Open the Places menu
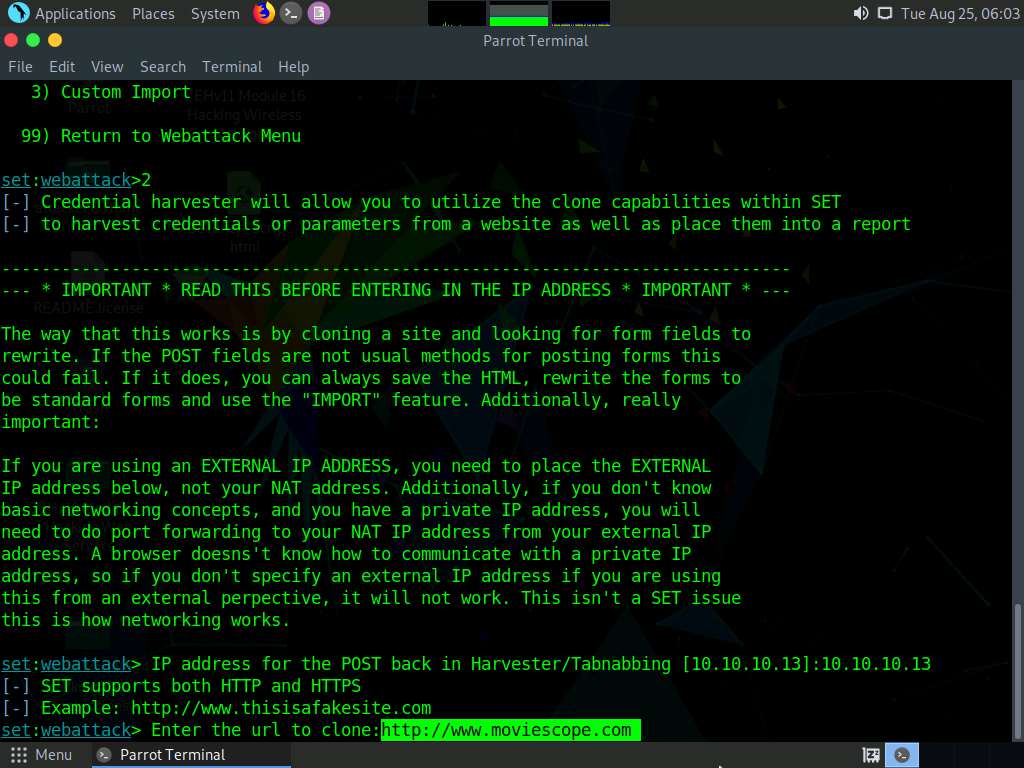The width and height of the screenshot is (1024, 768). click(x=153, y=14)
